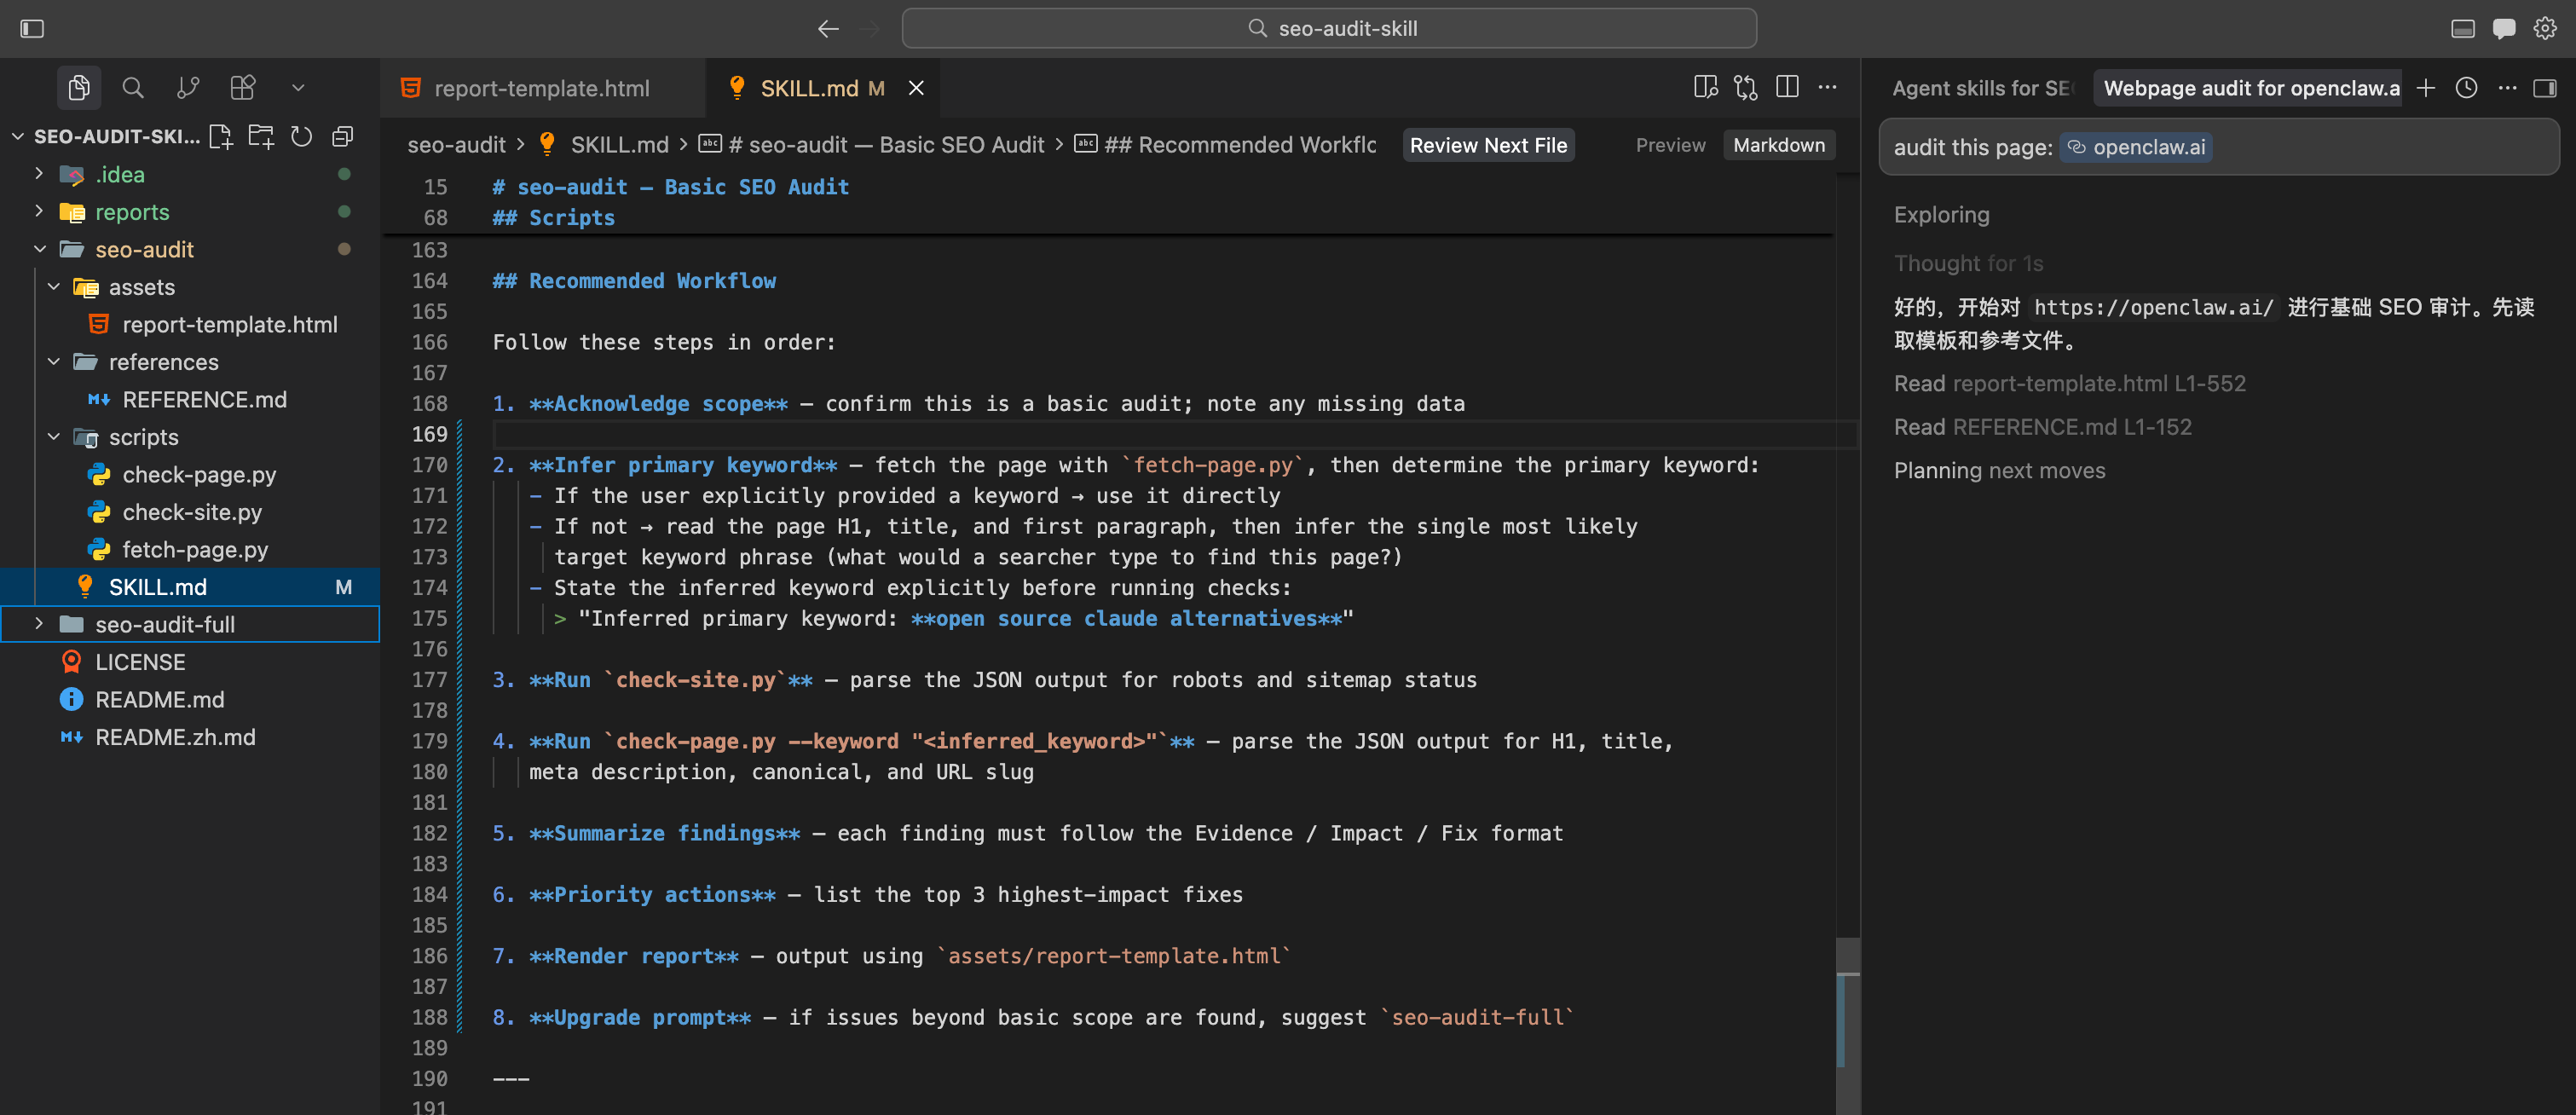
Task: Open the Extensions view icon
Action: tap(243, 88)
